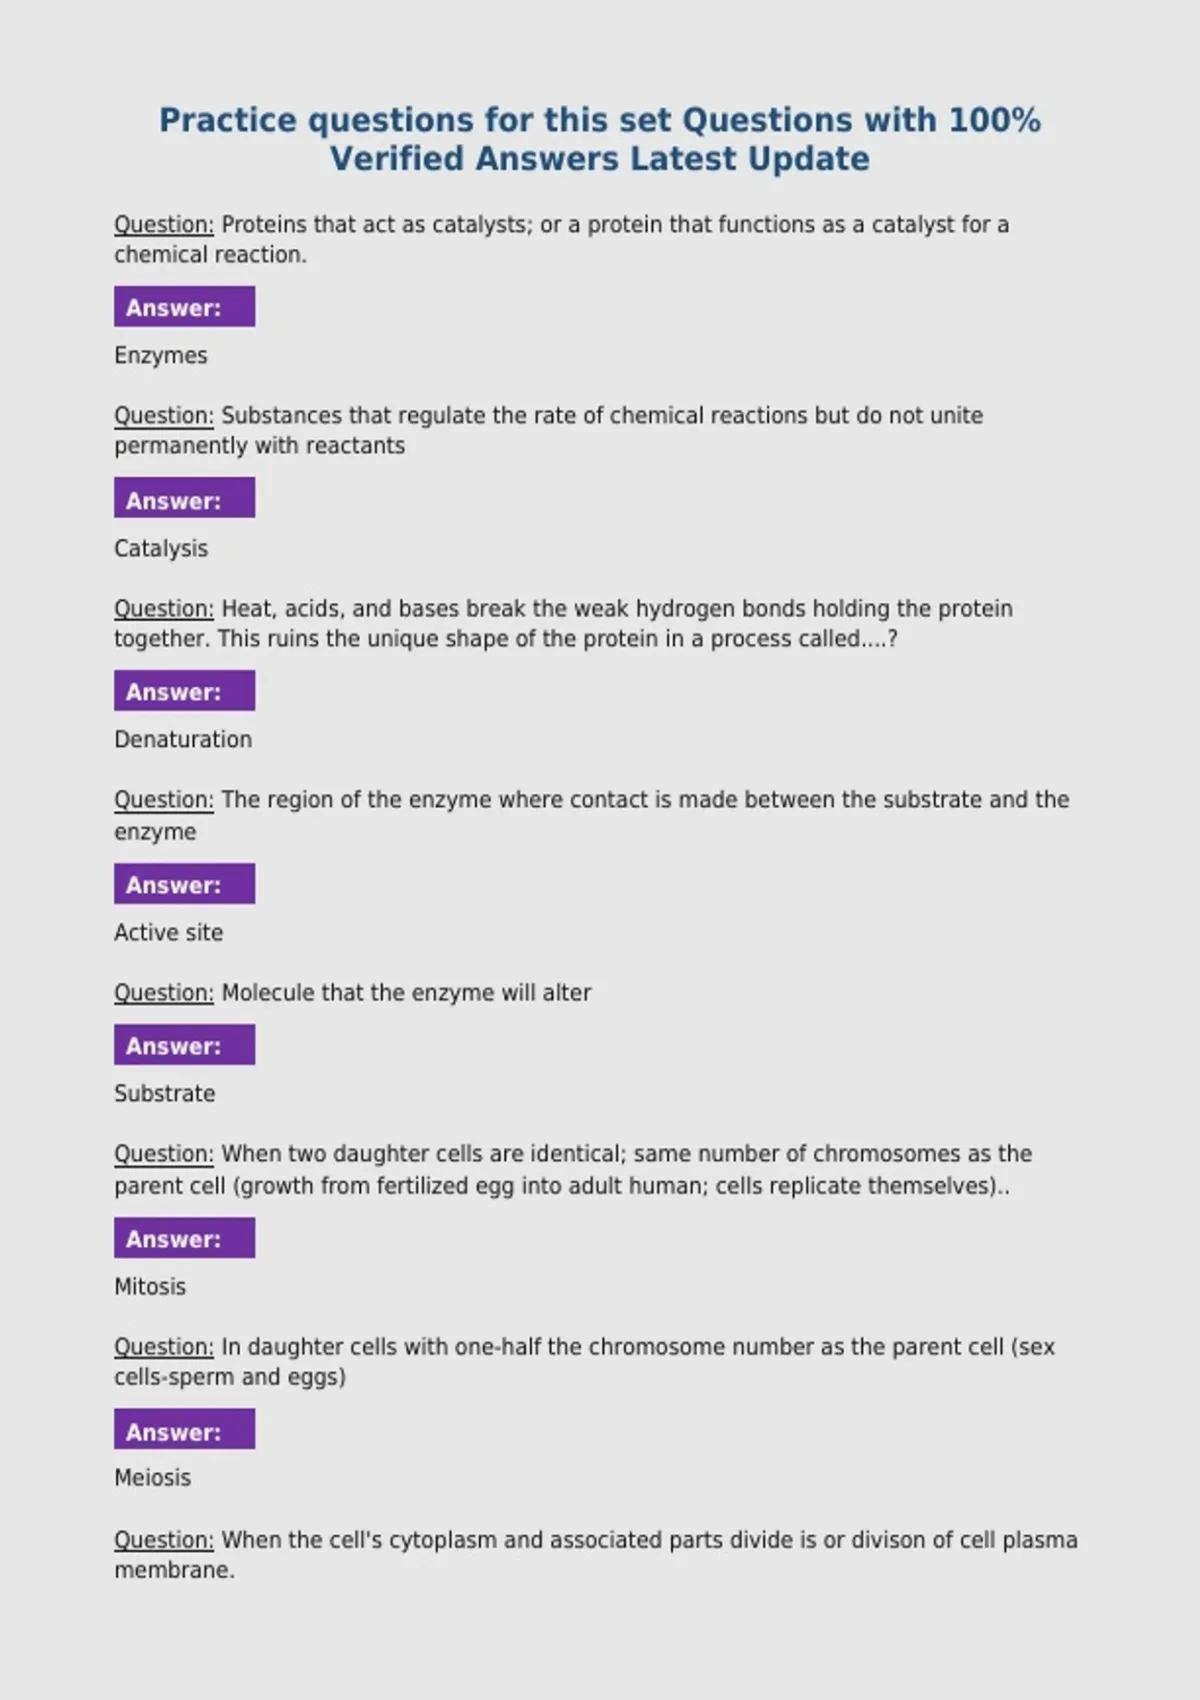Click the answer text Active site
The image size is (1200, 1700).
[168, 933]
